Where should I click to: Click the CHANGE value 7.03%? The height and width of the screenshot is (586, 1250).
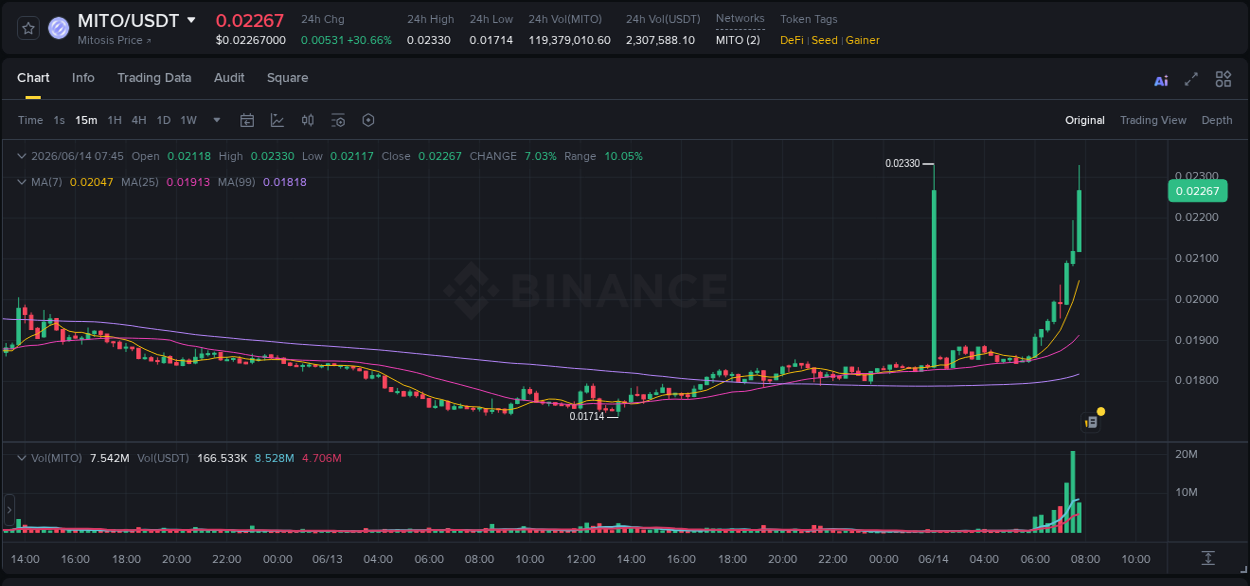(x=540, y=156)
